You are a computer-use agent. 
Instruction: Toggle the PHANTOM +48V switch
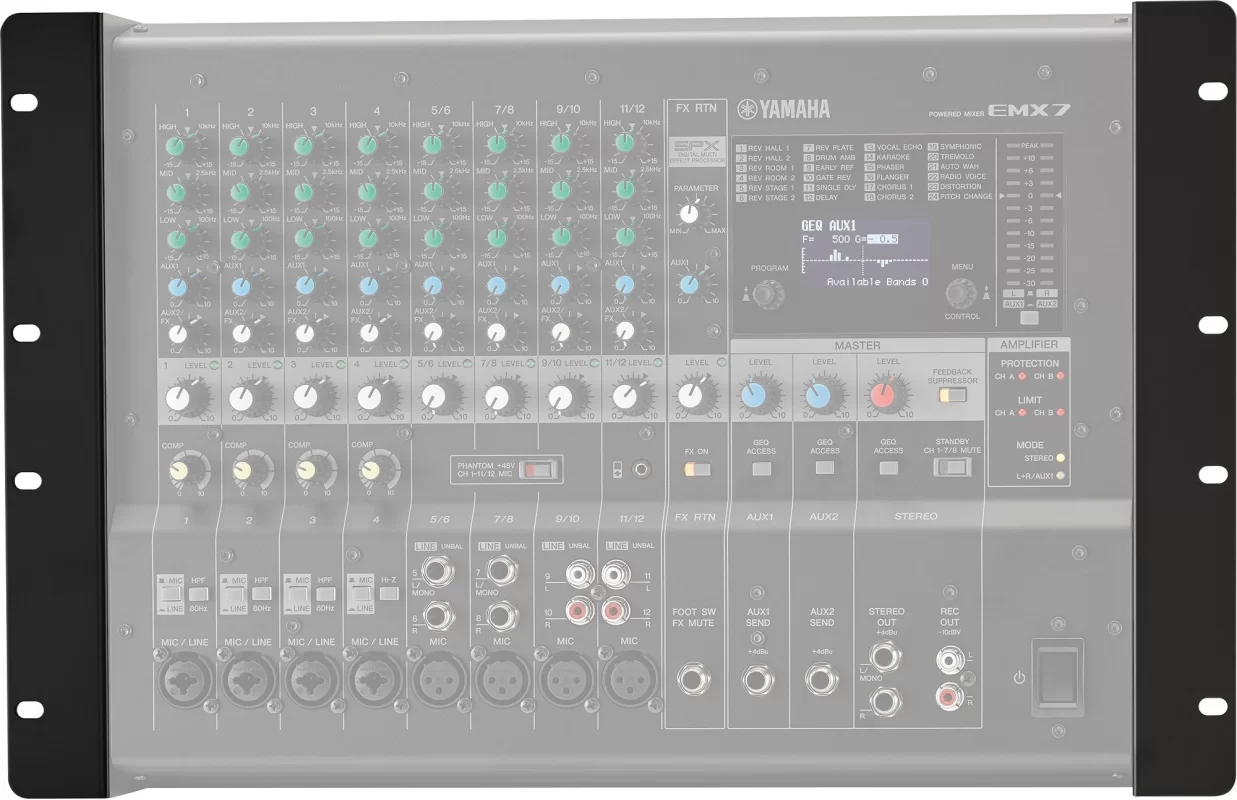tap(539, 467)
